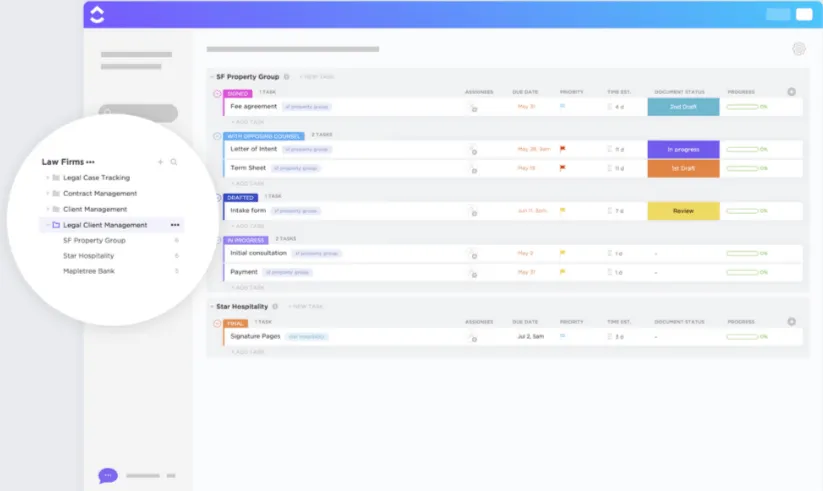Collapse the Star Hospitality list
Screen dimensions: 823x491
coord(212,306)
